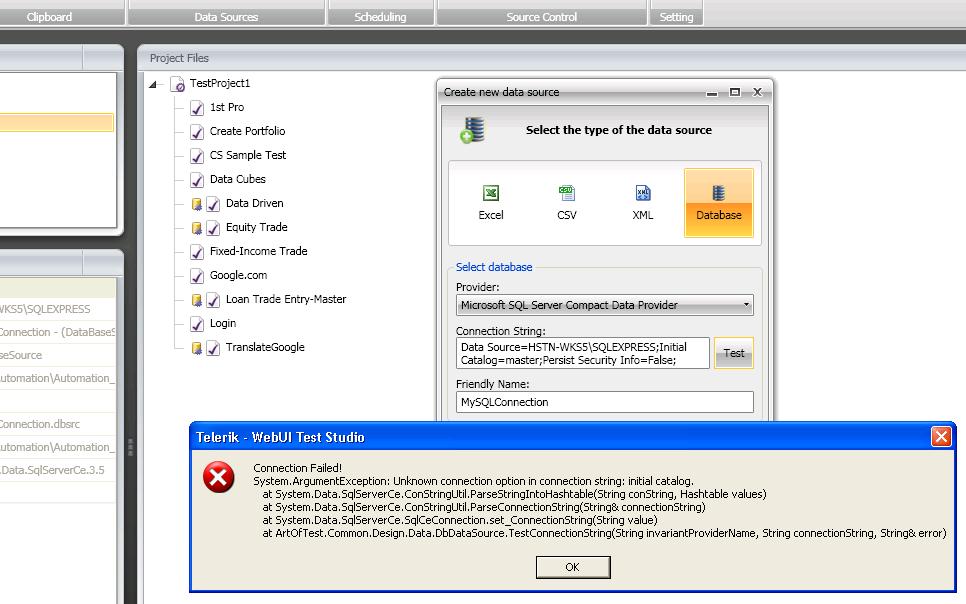Close the Telerik error message box

tap(941, 437)
